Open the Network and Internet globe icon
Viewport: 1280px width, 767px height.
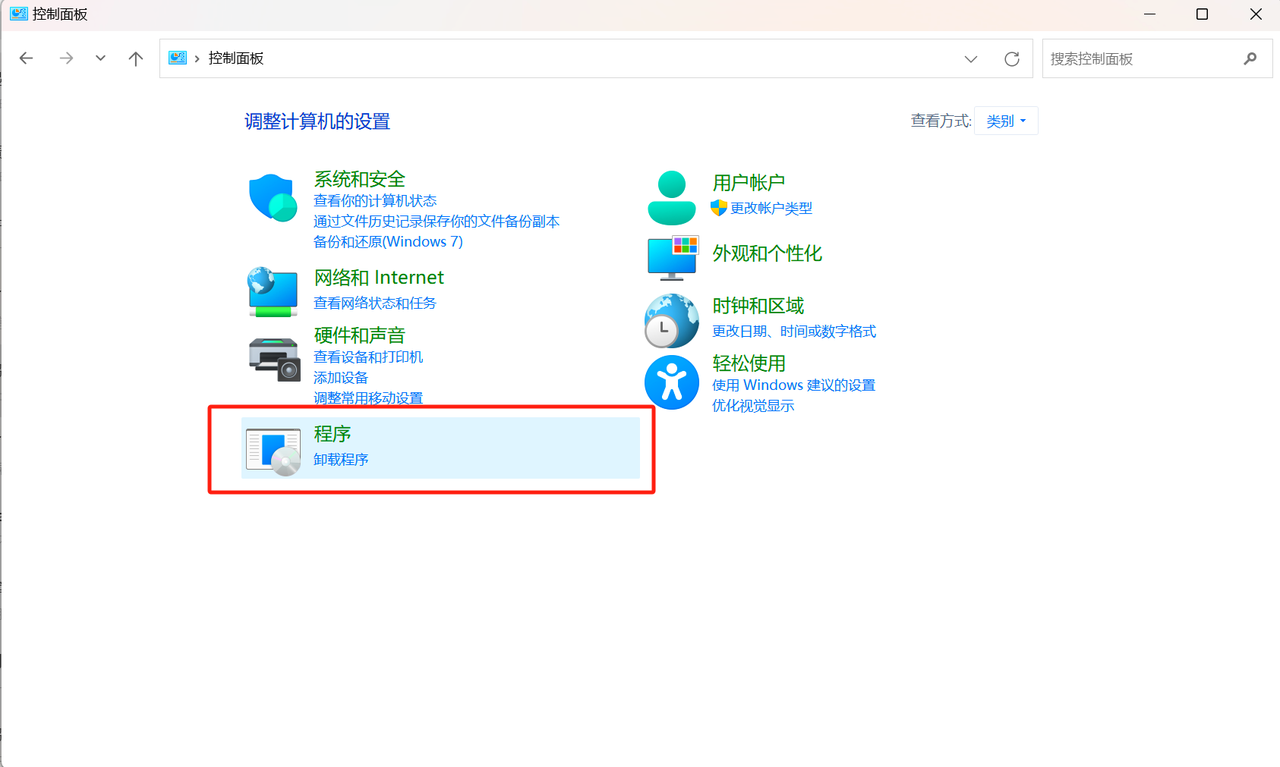click(273, 290)
